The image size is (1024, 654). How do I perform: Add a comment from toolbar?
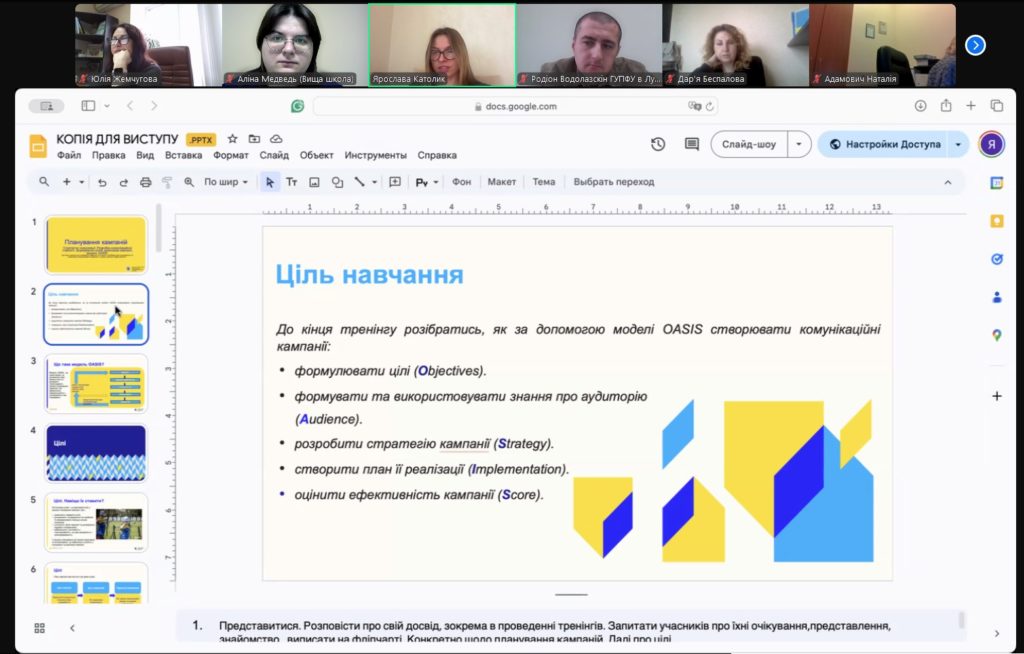[395, 182]
